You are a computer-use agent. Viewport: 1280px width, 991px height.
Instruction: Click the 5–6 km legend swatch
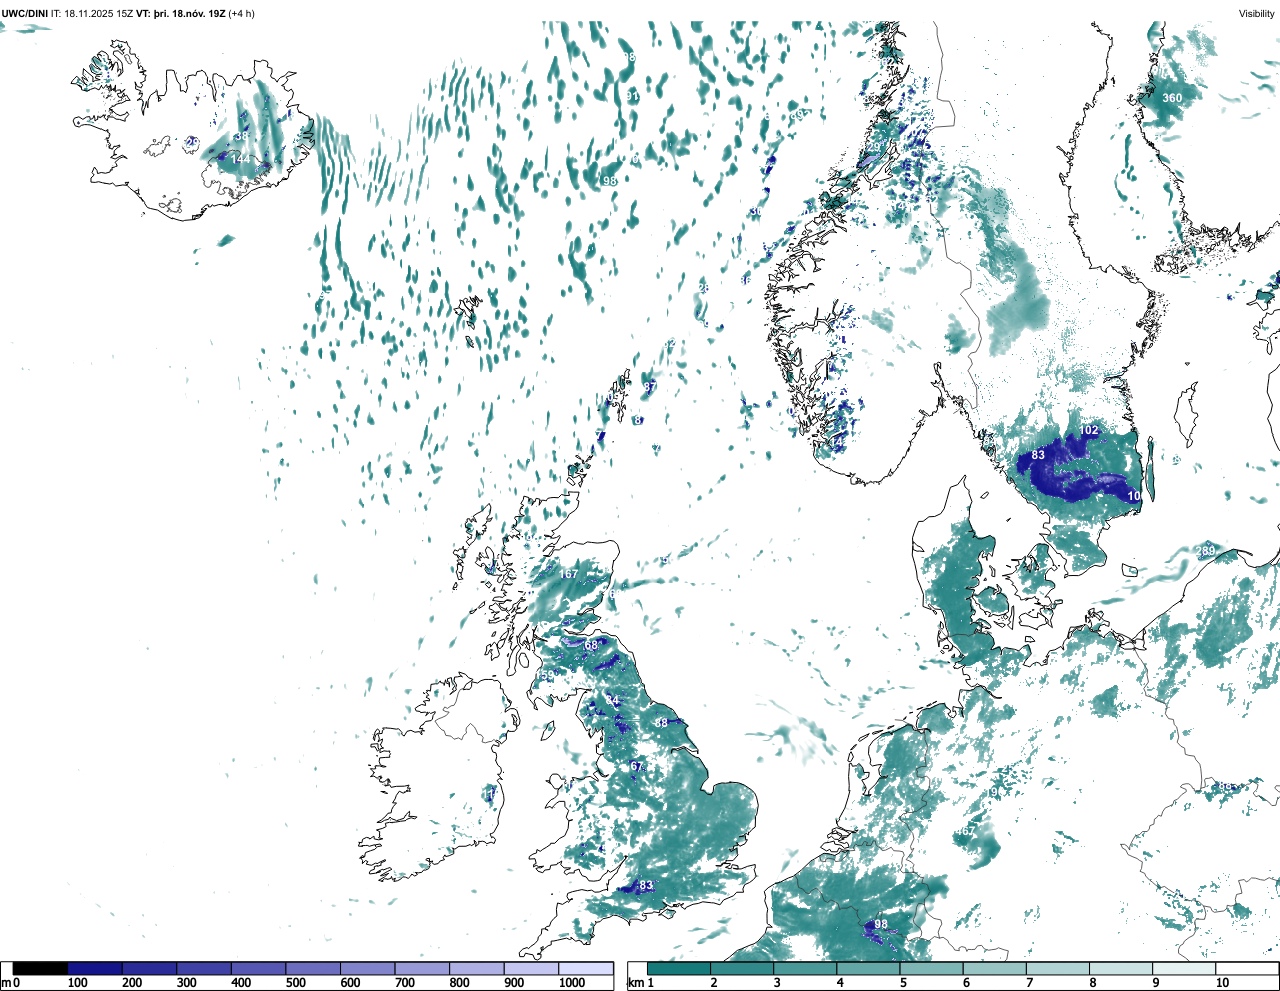[x=931, y=969]
